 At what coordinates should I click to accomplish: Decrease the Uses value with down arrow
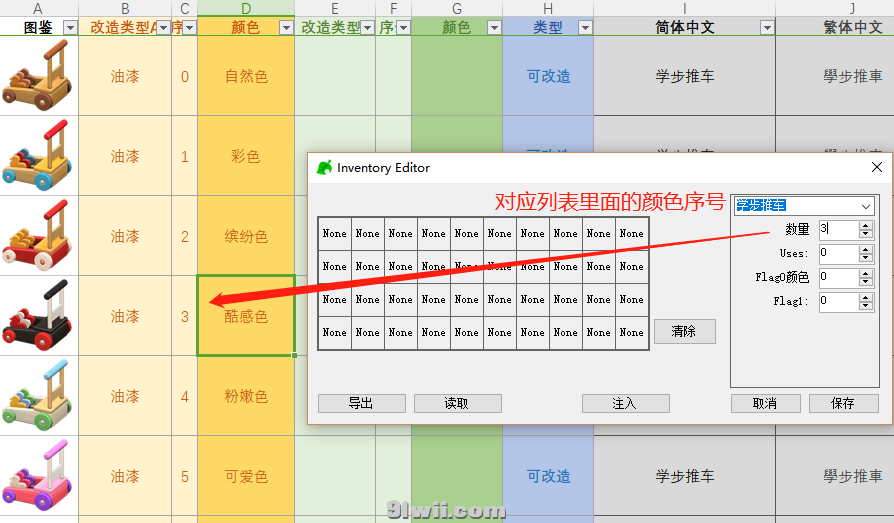[x=865, y=258]
